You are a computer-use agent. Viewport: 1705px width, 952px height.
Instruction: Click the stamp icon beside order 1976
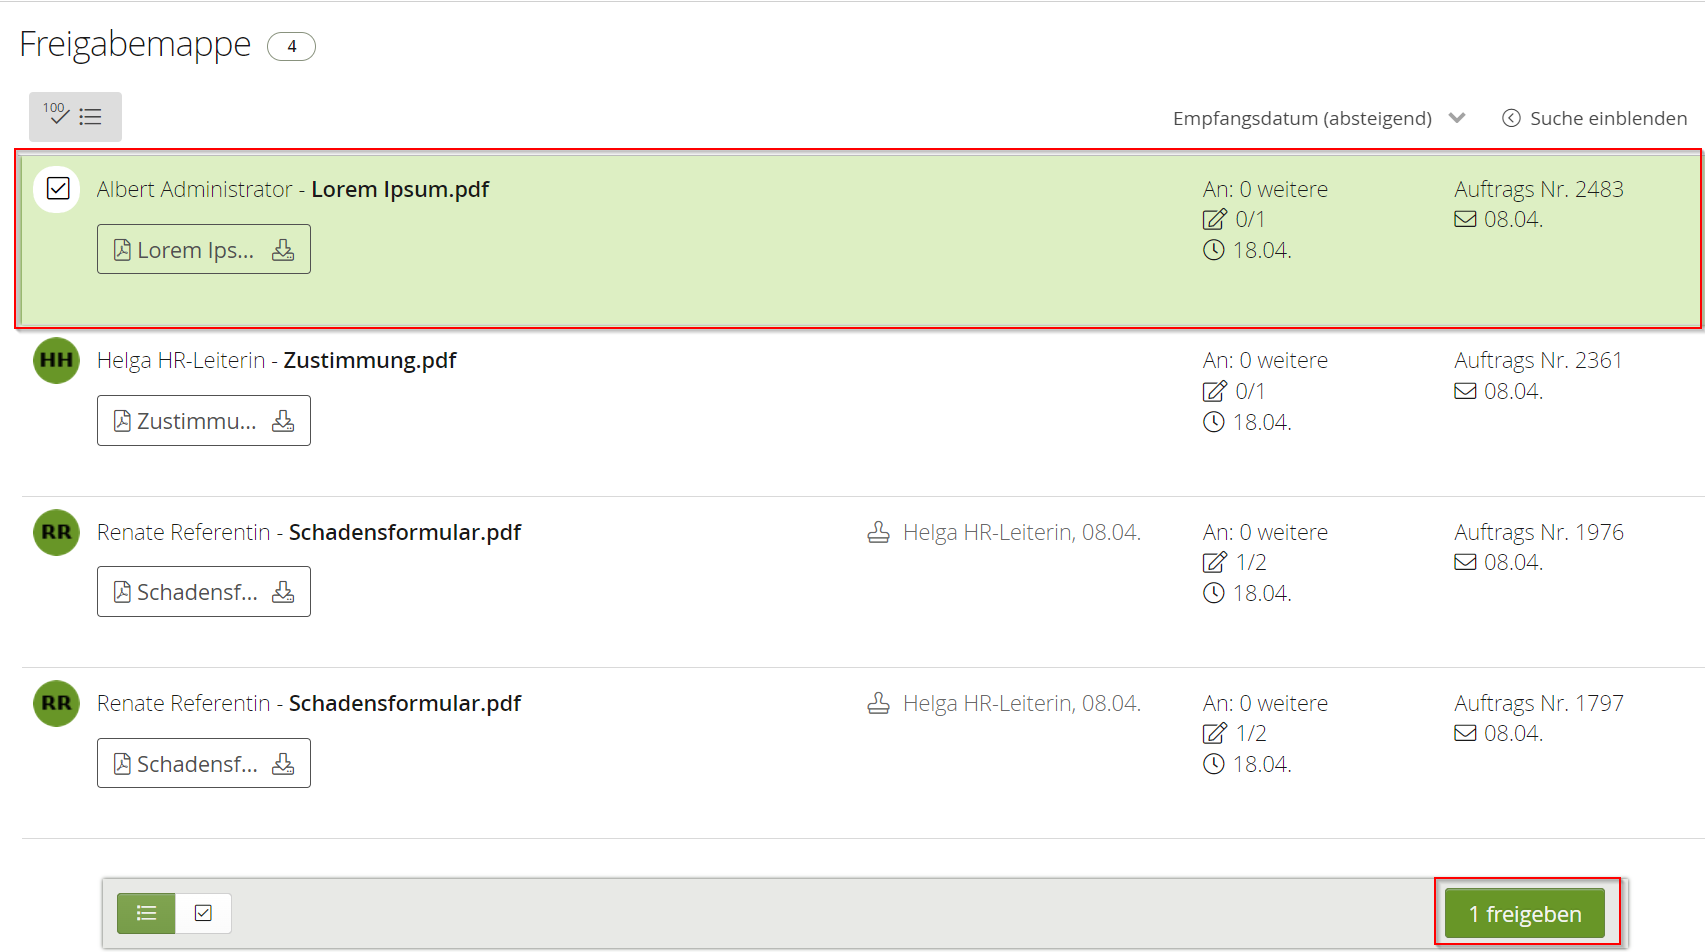[x=878, y=532]
